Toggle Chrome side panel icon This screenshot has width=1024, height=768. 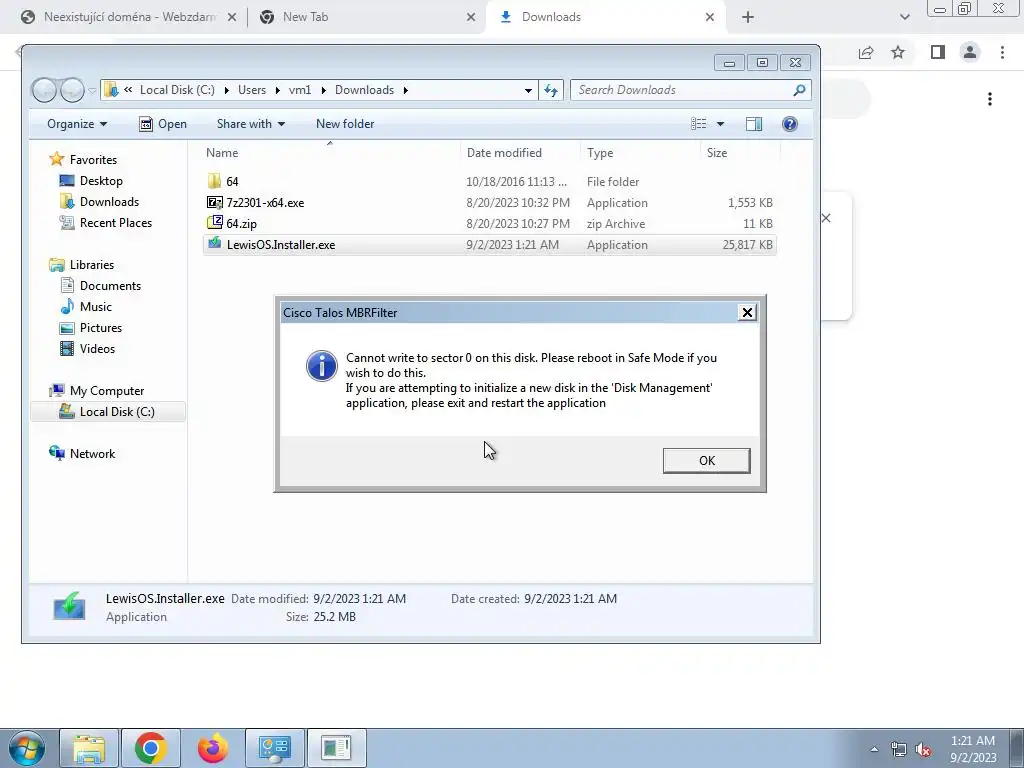pos(938,52)
